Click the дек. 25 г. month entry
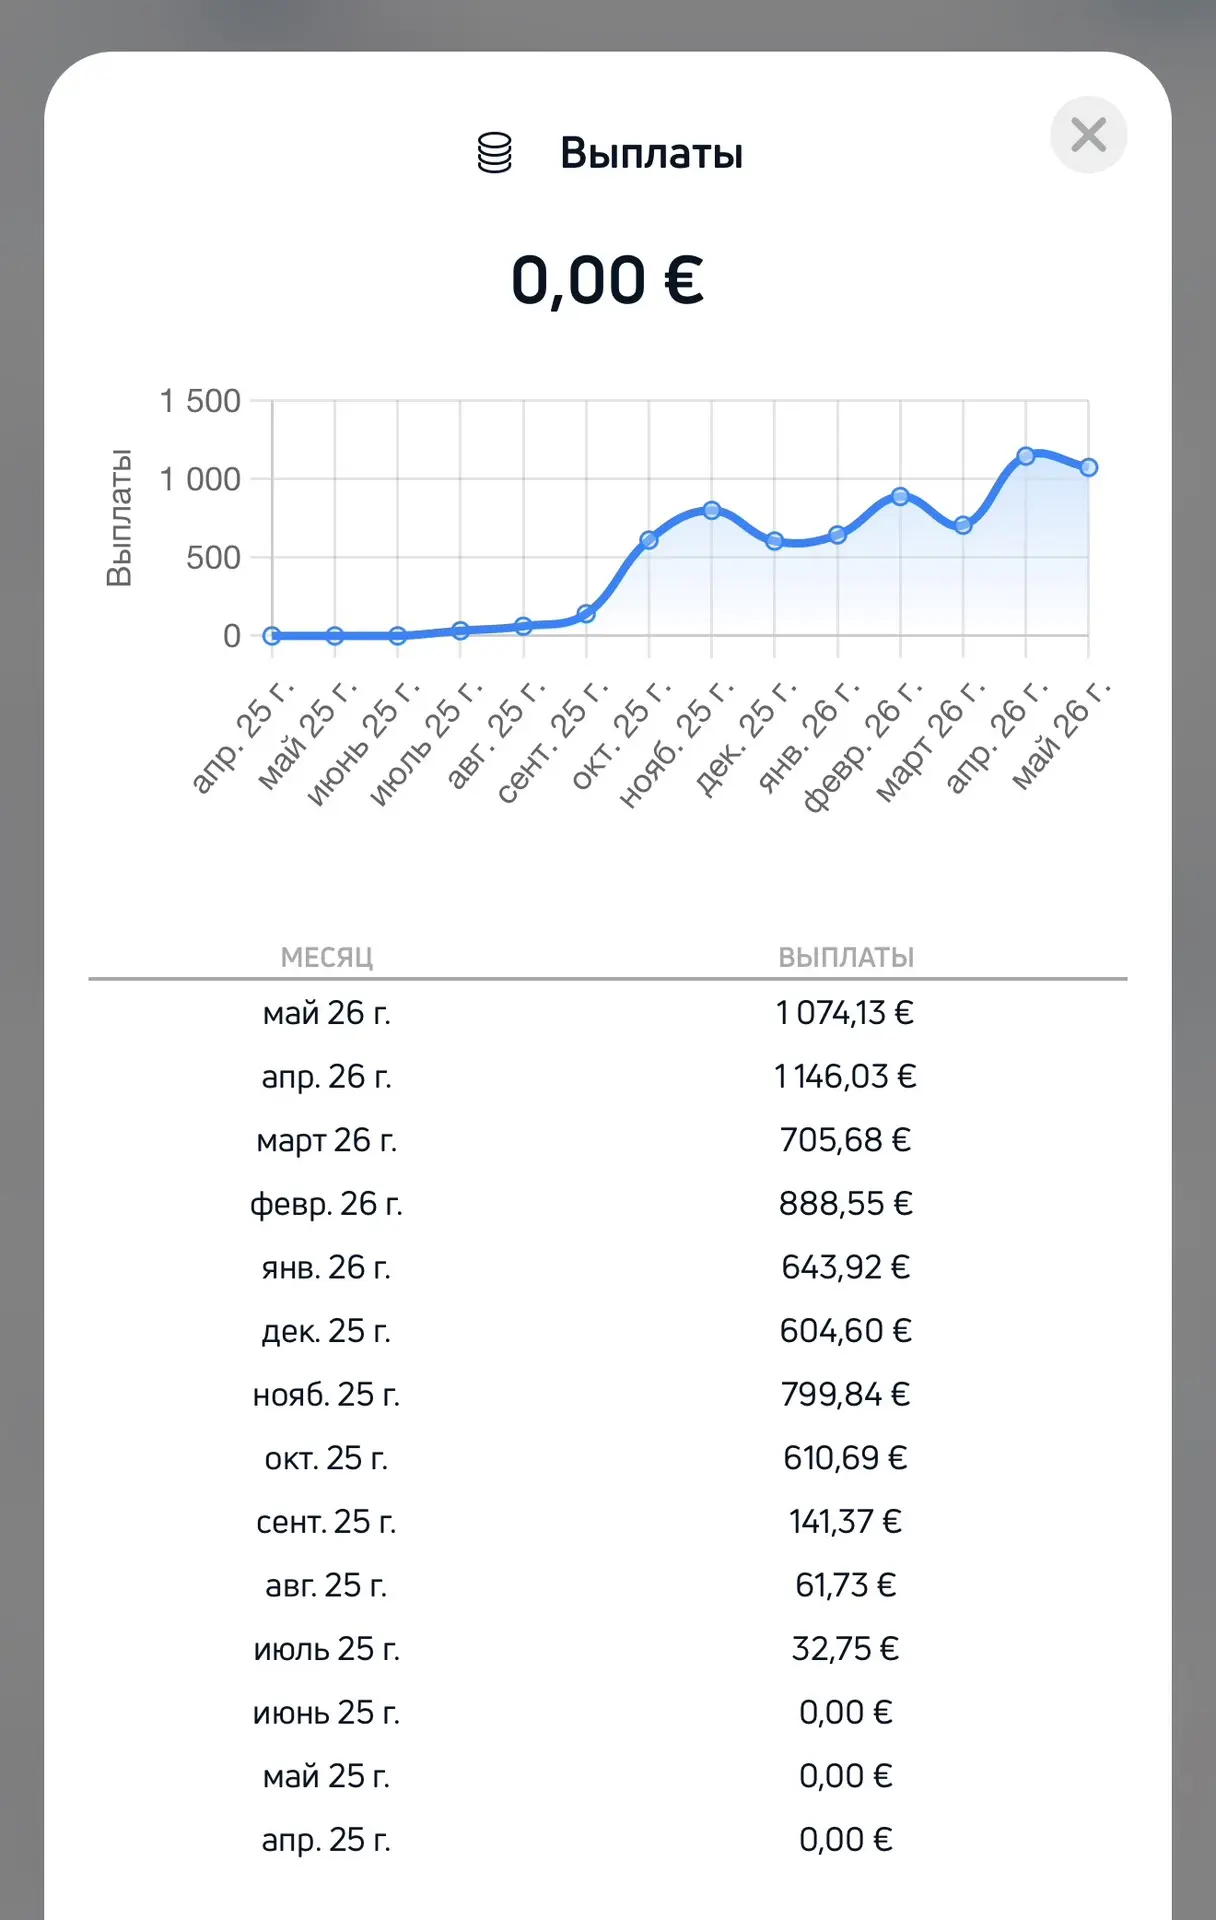This screenshot has height=1920, width=1216. (x=326, y=1331)
